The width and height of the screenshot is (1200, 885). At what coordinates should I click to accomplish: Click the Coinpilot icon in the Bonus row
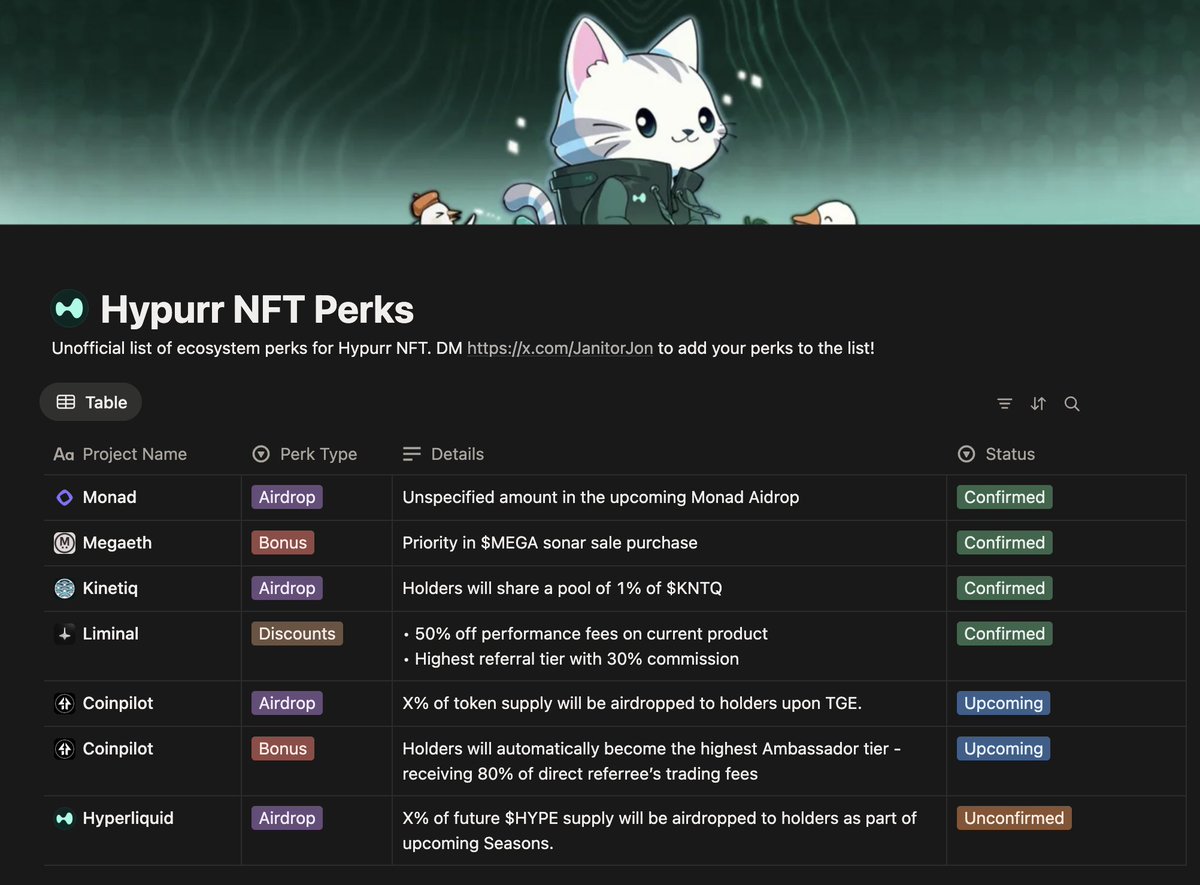(64, 749)
